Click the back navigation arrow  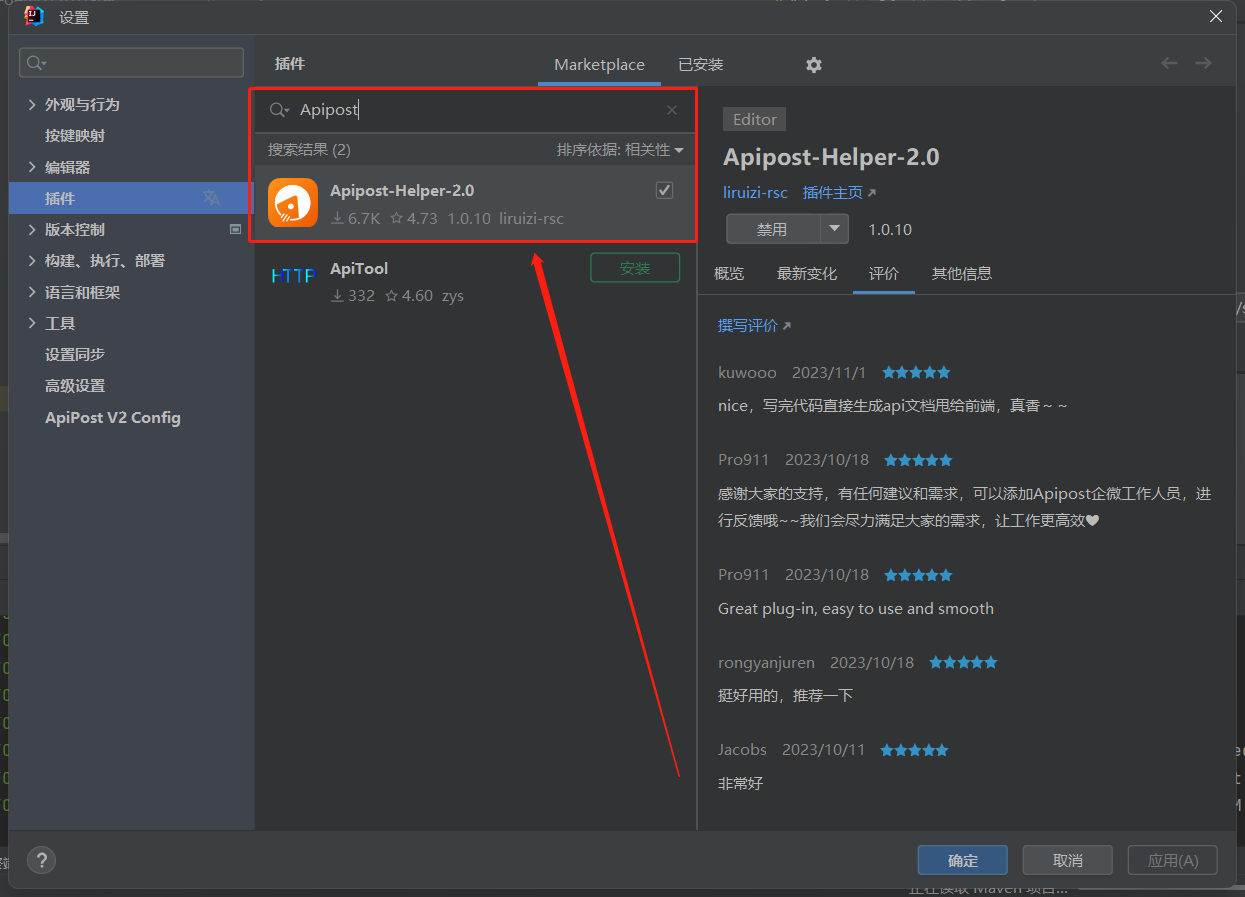point(1169,63)
